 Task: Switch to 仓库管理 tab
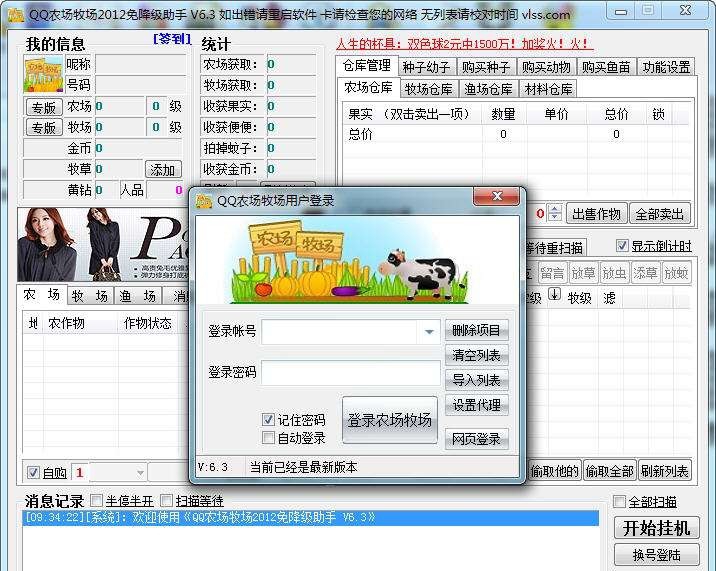[367, 66]
